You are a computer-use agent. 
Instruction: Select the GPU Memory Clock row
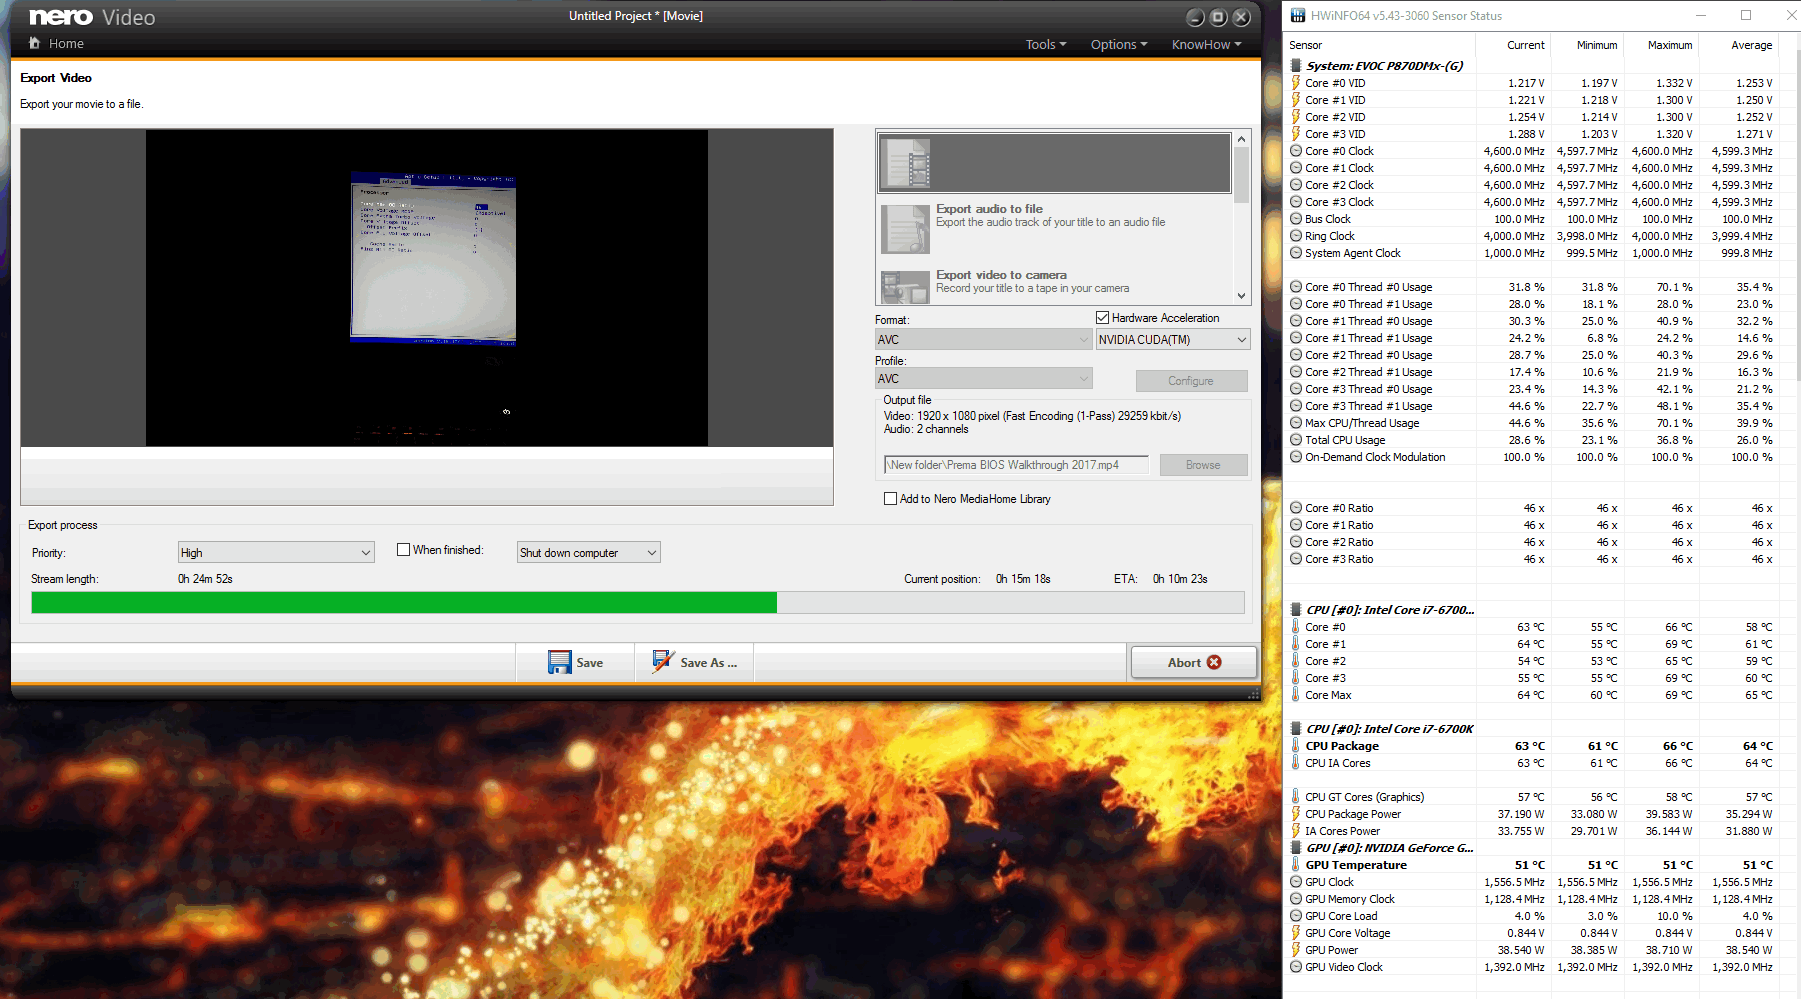point(1532,899)
